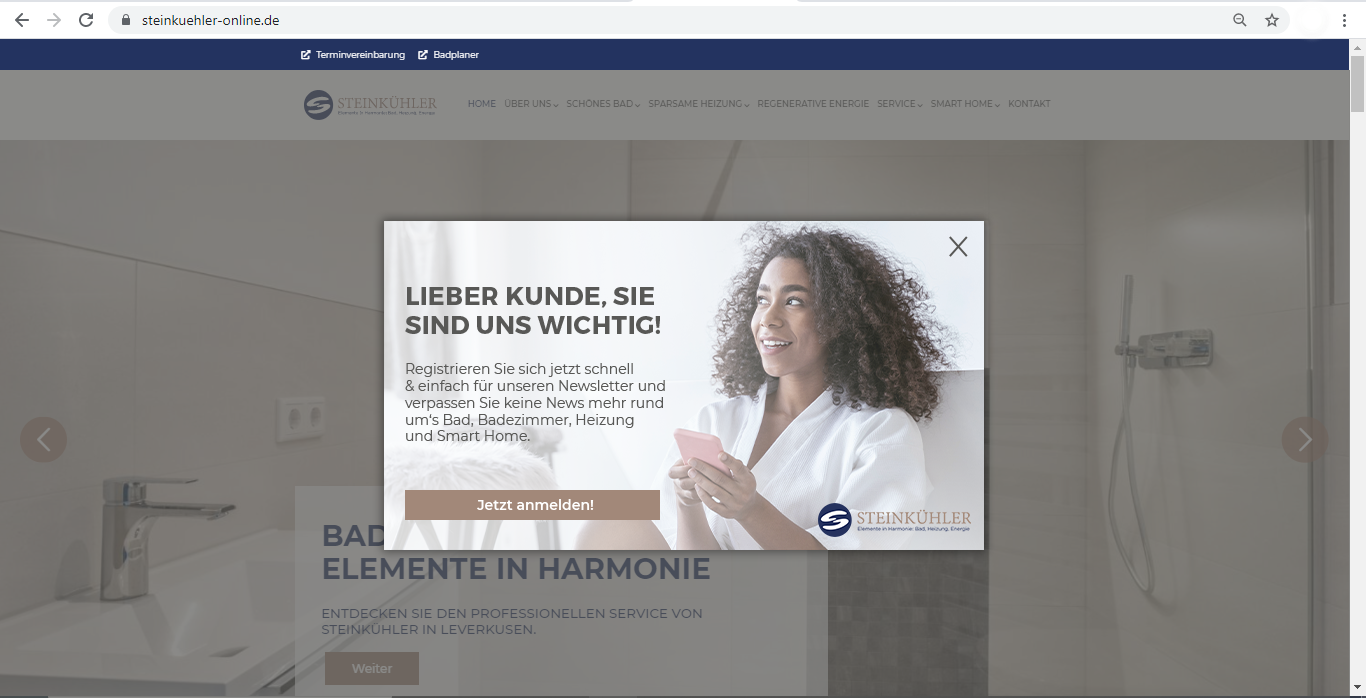Image resolution: width=1366 pixels, height=698 pixels.
Task: Click the 'Registrieren Sie sich jetzt schnell' text
Action: (x=519, y=369)
